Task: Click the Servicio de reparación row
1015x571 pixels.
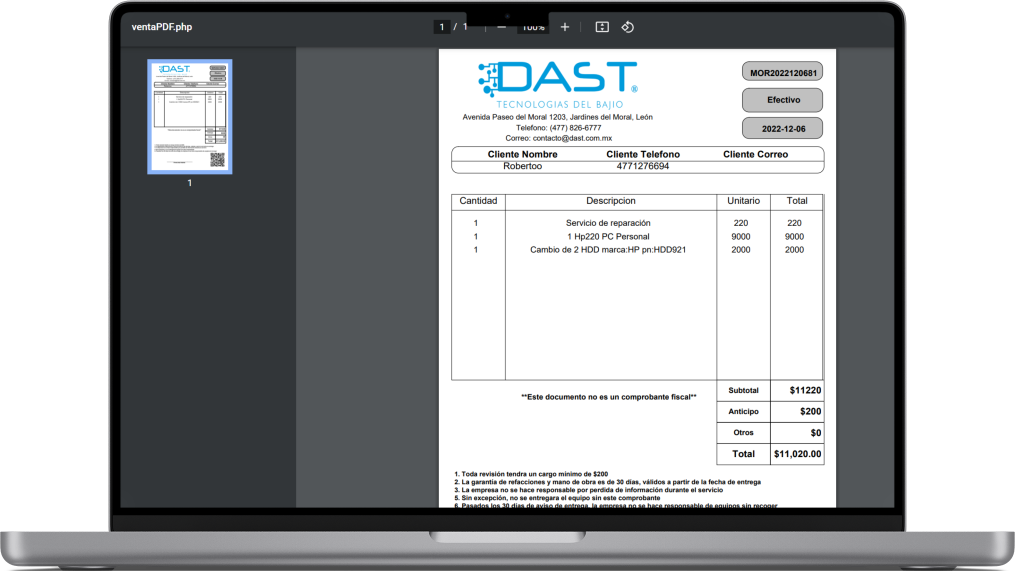Action: [638, 223]
